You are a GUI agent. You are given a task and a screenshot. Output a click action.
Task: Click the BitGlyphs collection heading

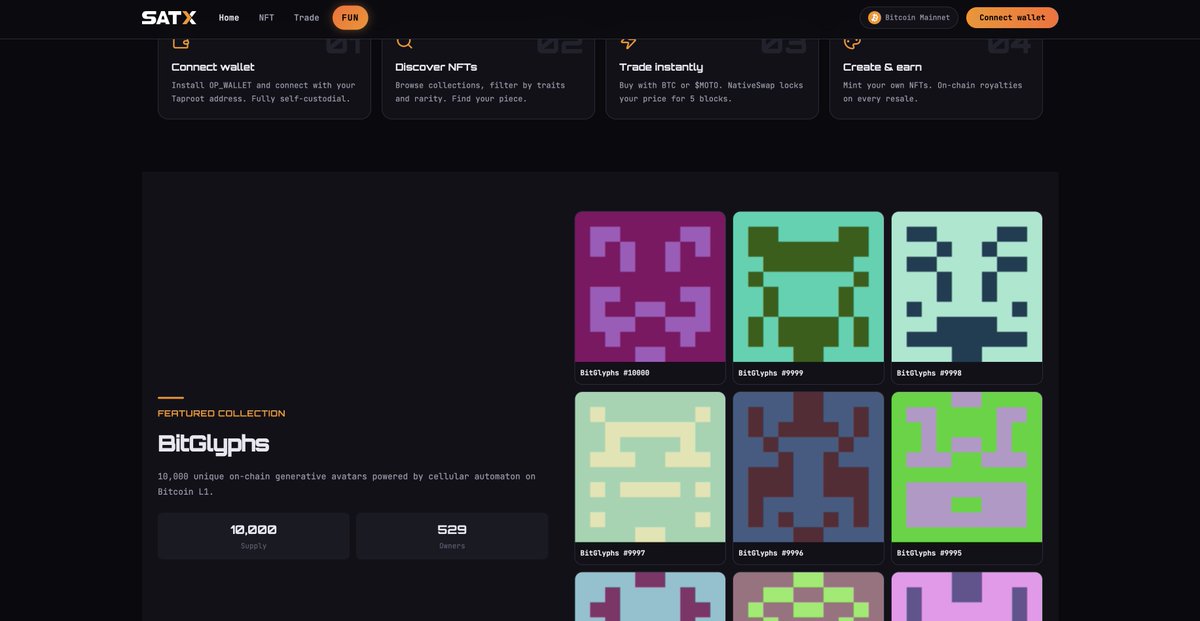[213, 444]
